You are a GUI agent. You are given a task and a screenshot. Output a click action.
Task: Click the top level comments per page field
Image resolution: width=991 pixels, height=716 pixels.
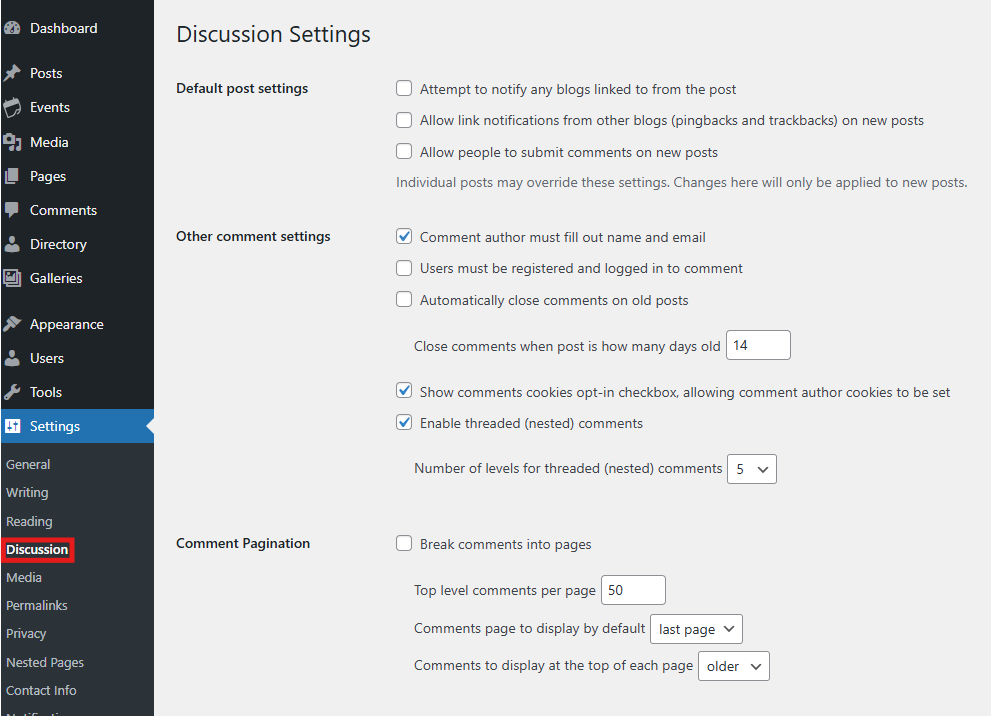pos(633,590)
